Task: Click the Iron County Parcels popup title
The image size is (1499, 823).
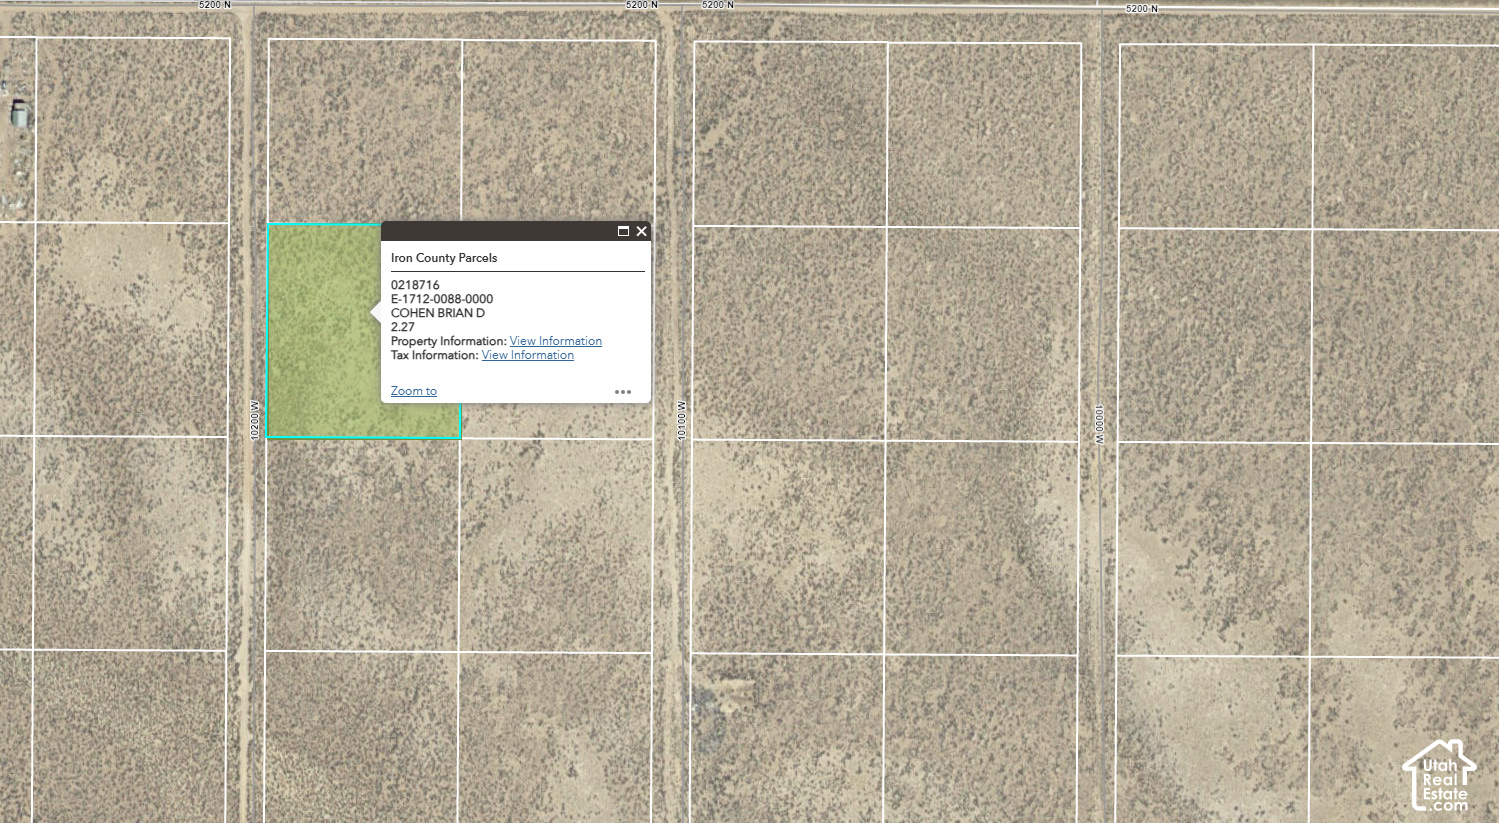Action: tap(444, 258)
